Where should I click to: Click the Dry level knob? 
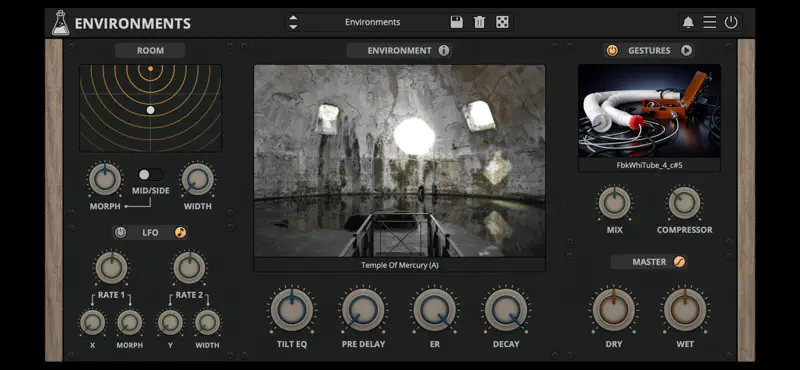614,310
